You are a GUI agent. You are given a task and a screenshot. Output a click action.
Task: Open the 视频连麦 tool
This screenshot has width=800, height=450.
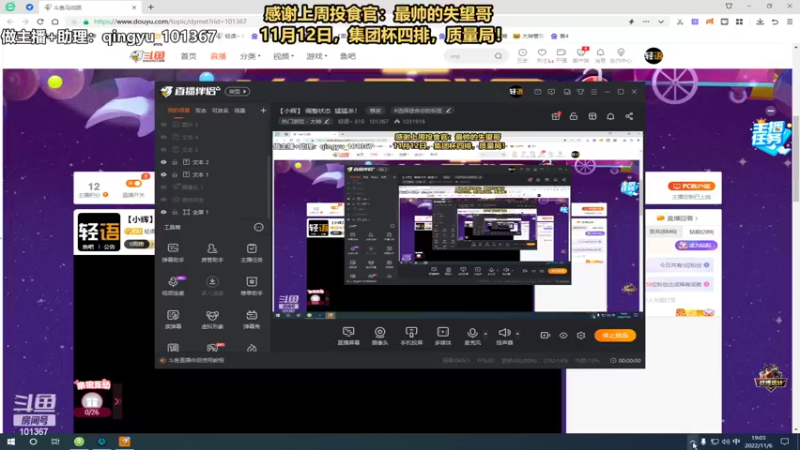click(173, 286)
